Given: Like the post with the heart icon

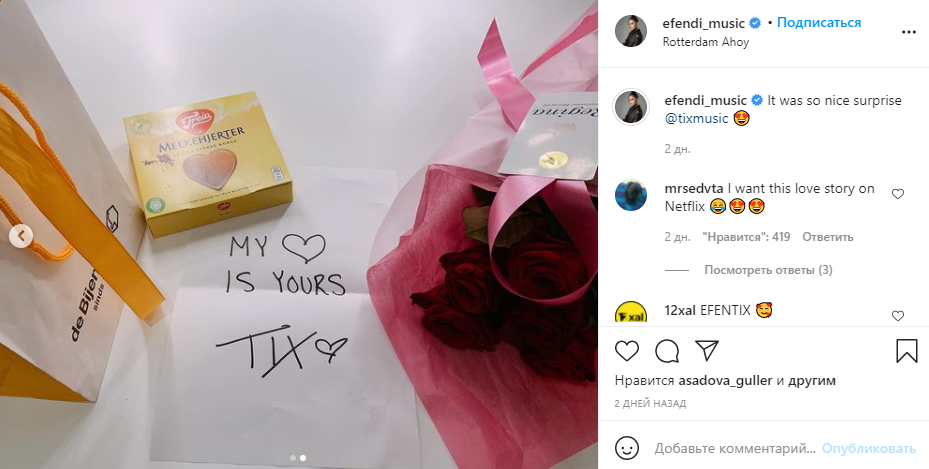Looking at the screenshot, I should 627,351.
